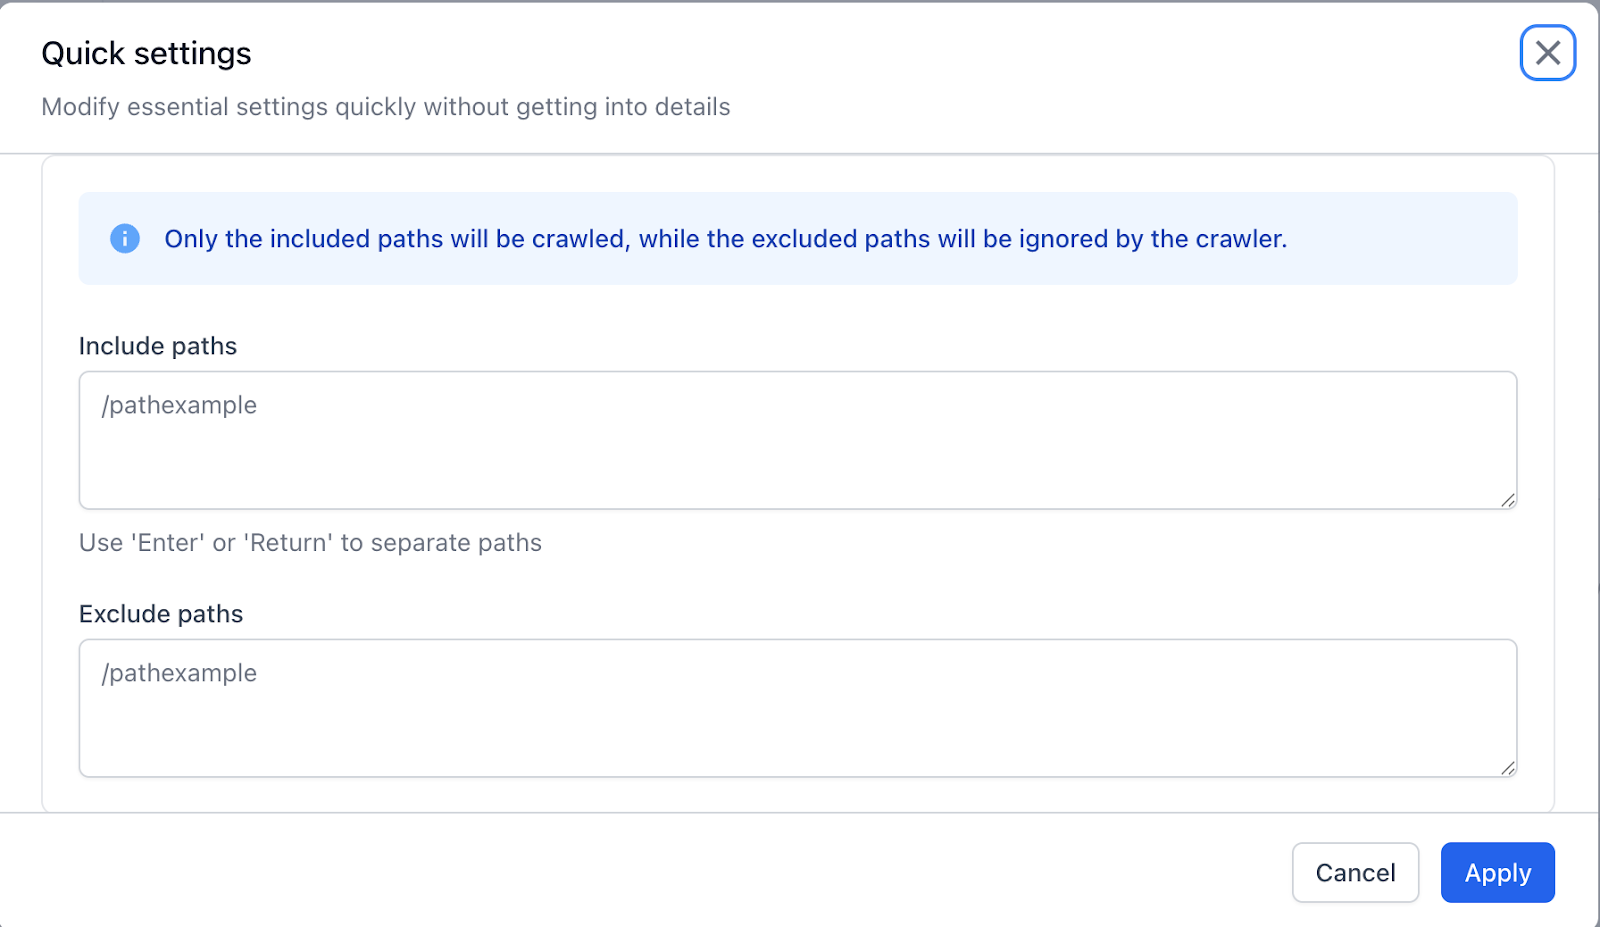The width and height of the screenshot is (1600, 927).
Task: Close the Quick settings dialog via X
Action: tap(1547, 53)
